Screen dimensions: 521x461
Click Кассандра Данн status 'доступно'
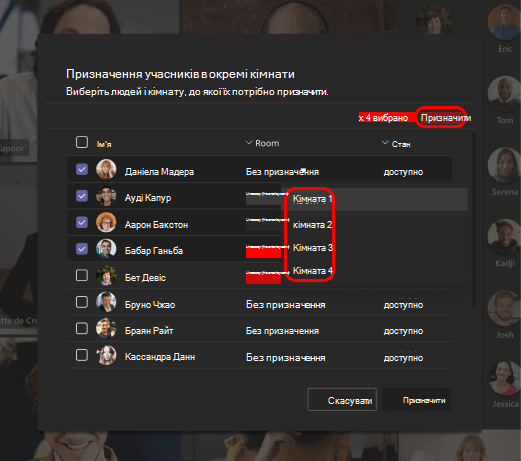[x=403, y=358]
